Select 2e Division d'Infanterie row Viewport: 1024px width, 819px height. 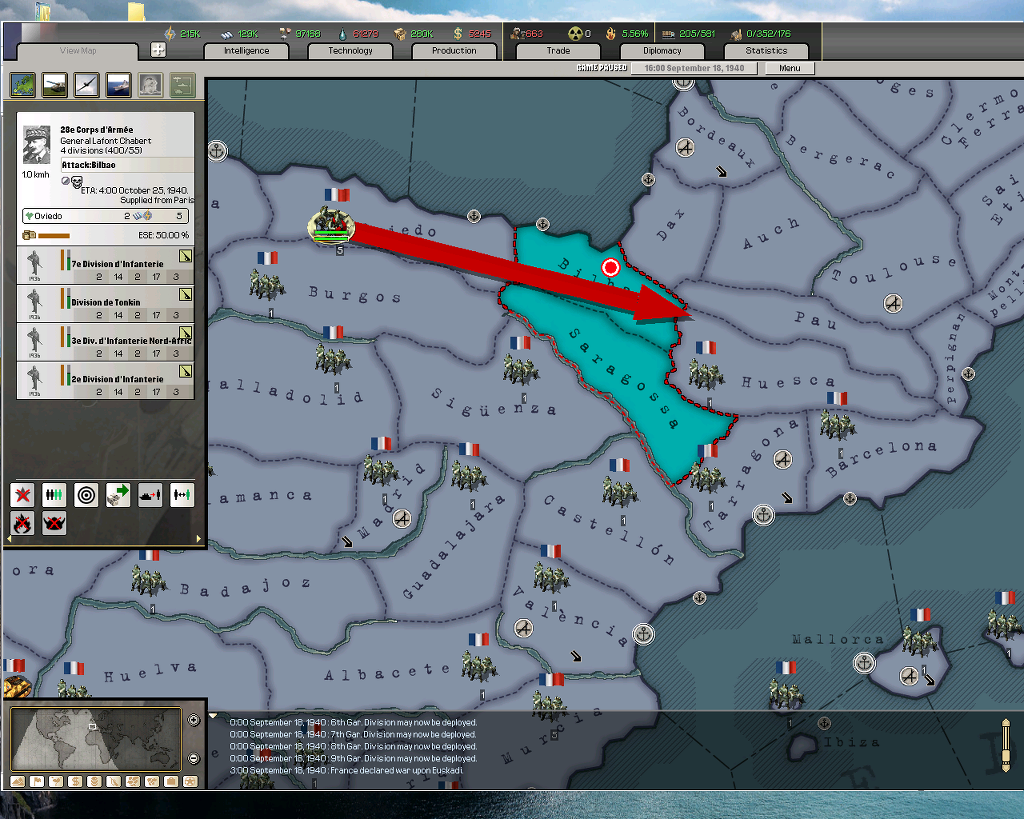[105, 379]
